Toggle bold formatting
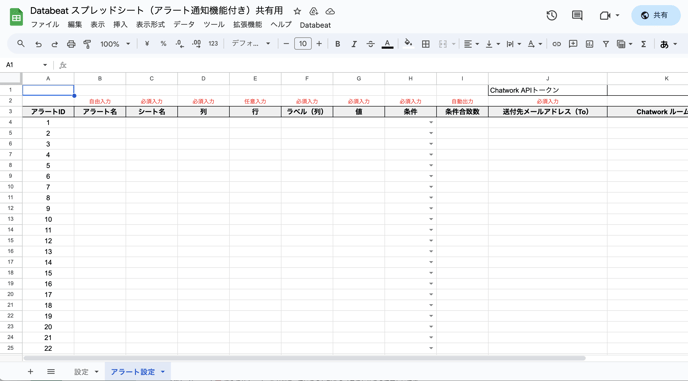This screenshot has height=381, width=688. coord(337,44)
